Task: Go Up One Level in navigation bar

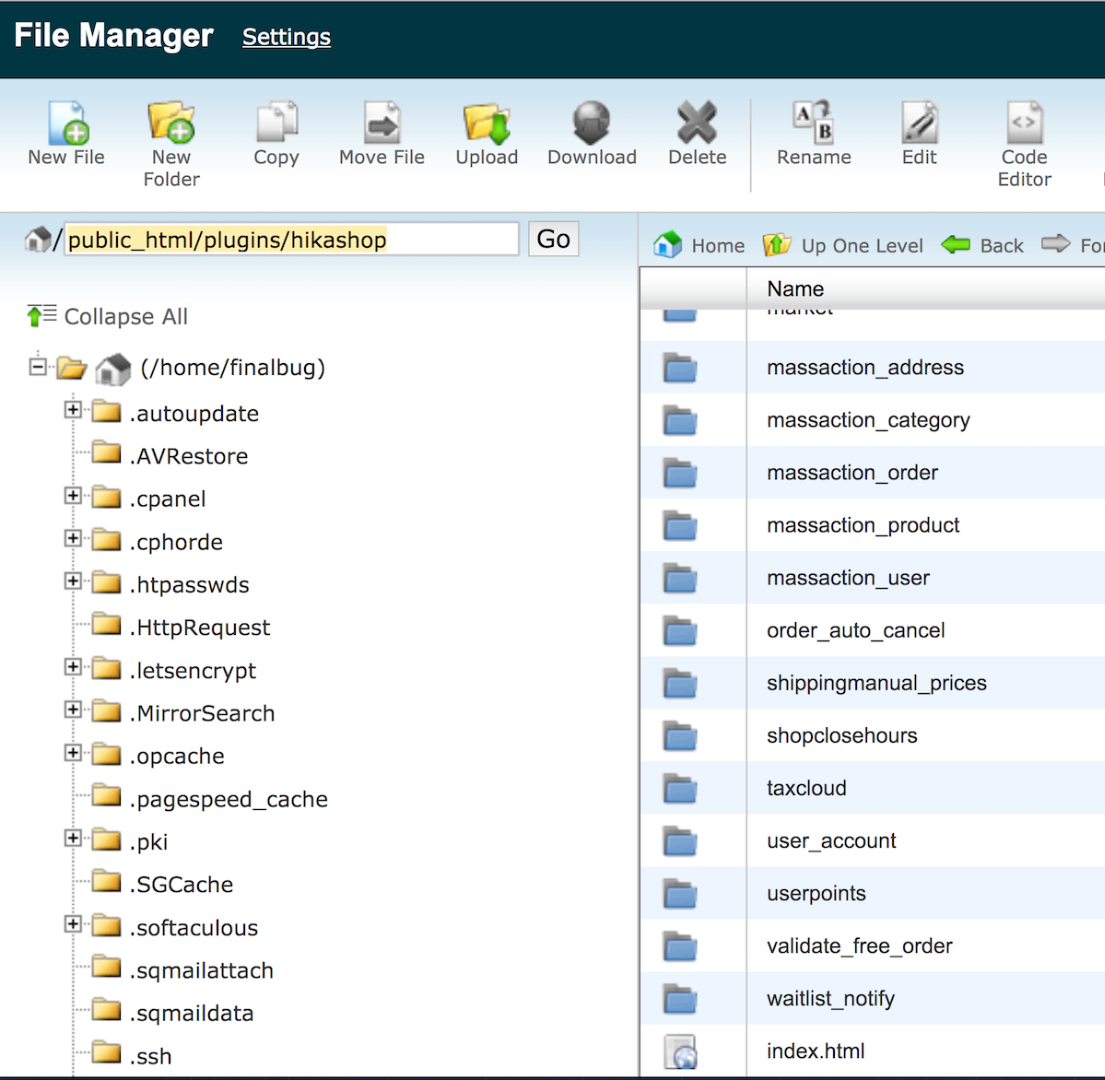Action: point(844,245)
